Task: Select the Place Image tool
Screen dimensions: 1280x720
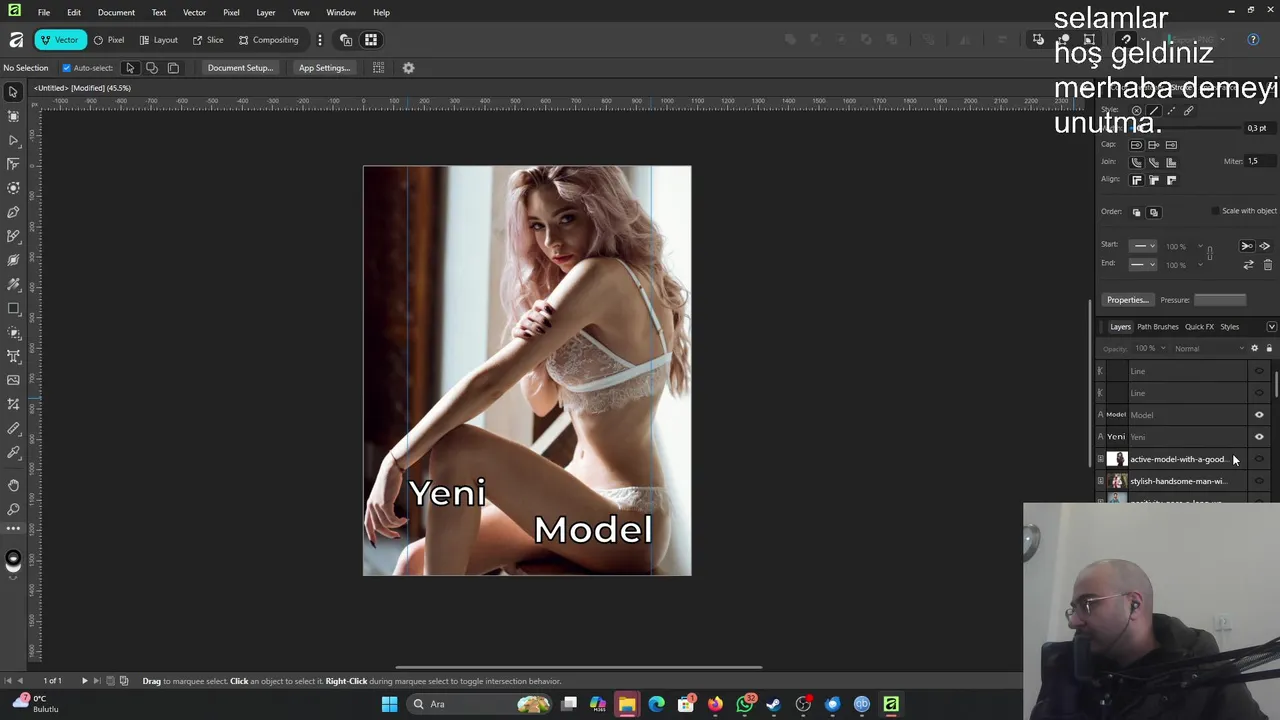Action: (13, 380)
